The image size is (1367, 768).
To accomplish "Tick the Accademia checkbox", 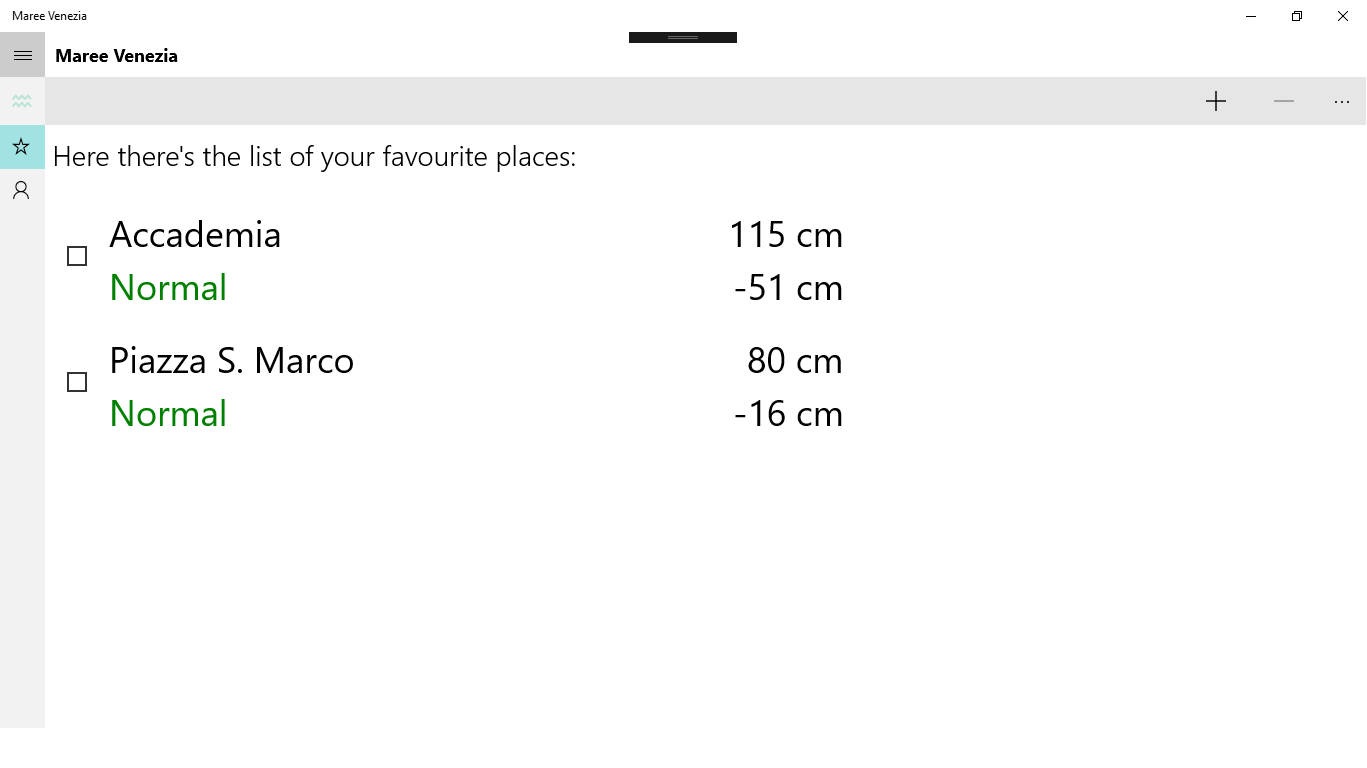I will tap(77, 256).
